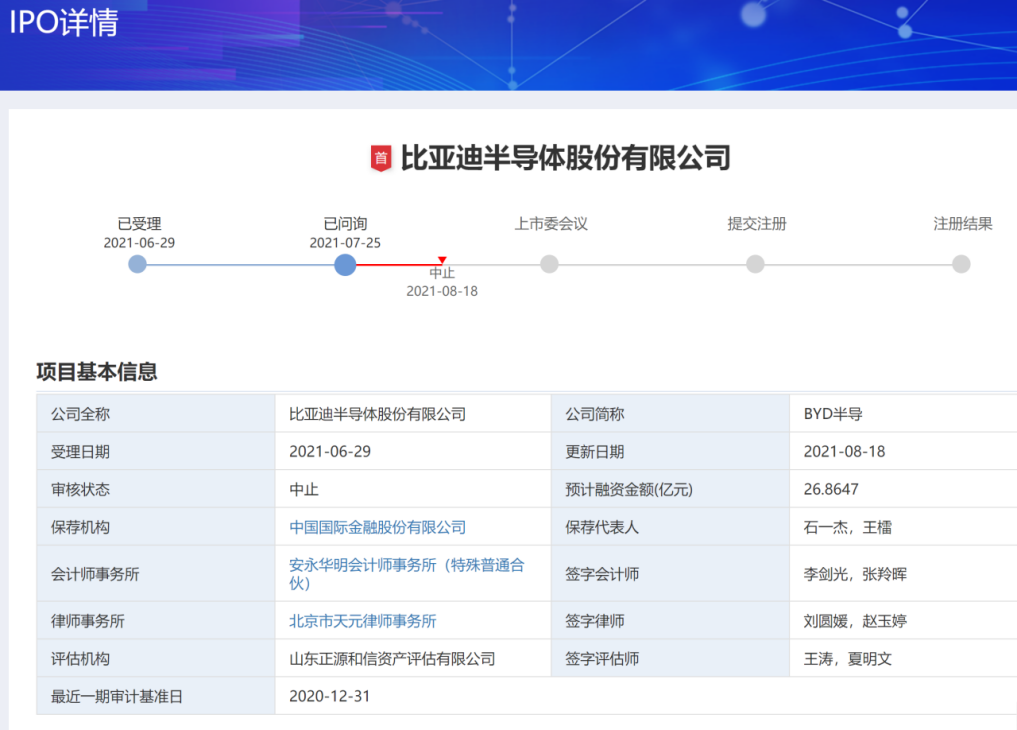Viewport: 1017px width, 730px height.
Task: Click the 律师事务所 label cell
Action: tap(156, 620)
